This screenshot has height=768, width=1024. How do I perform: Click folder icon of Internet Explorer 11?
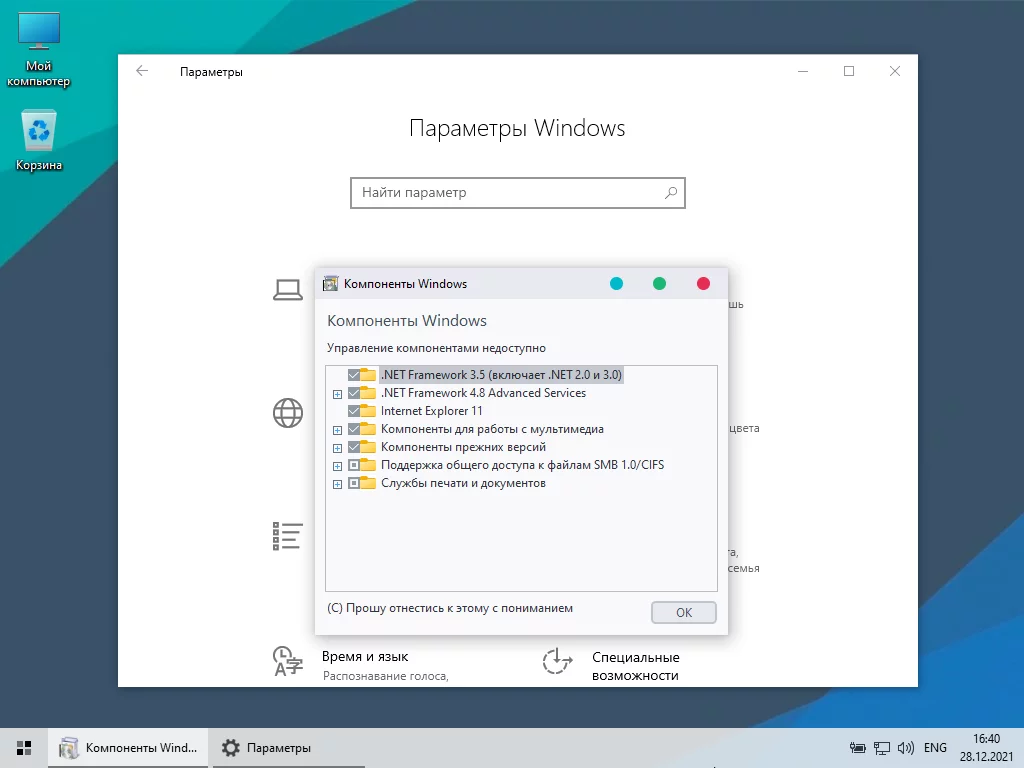[x=368, y=411]
